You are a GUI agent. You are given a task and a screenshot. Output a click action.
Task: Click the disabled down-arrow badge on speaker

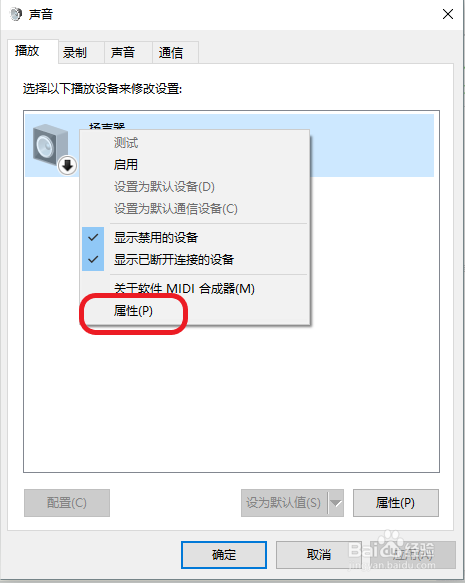(x=67, y=166)
